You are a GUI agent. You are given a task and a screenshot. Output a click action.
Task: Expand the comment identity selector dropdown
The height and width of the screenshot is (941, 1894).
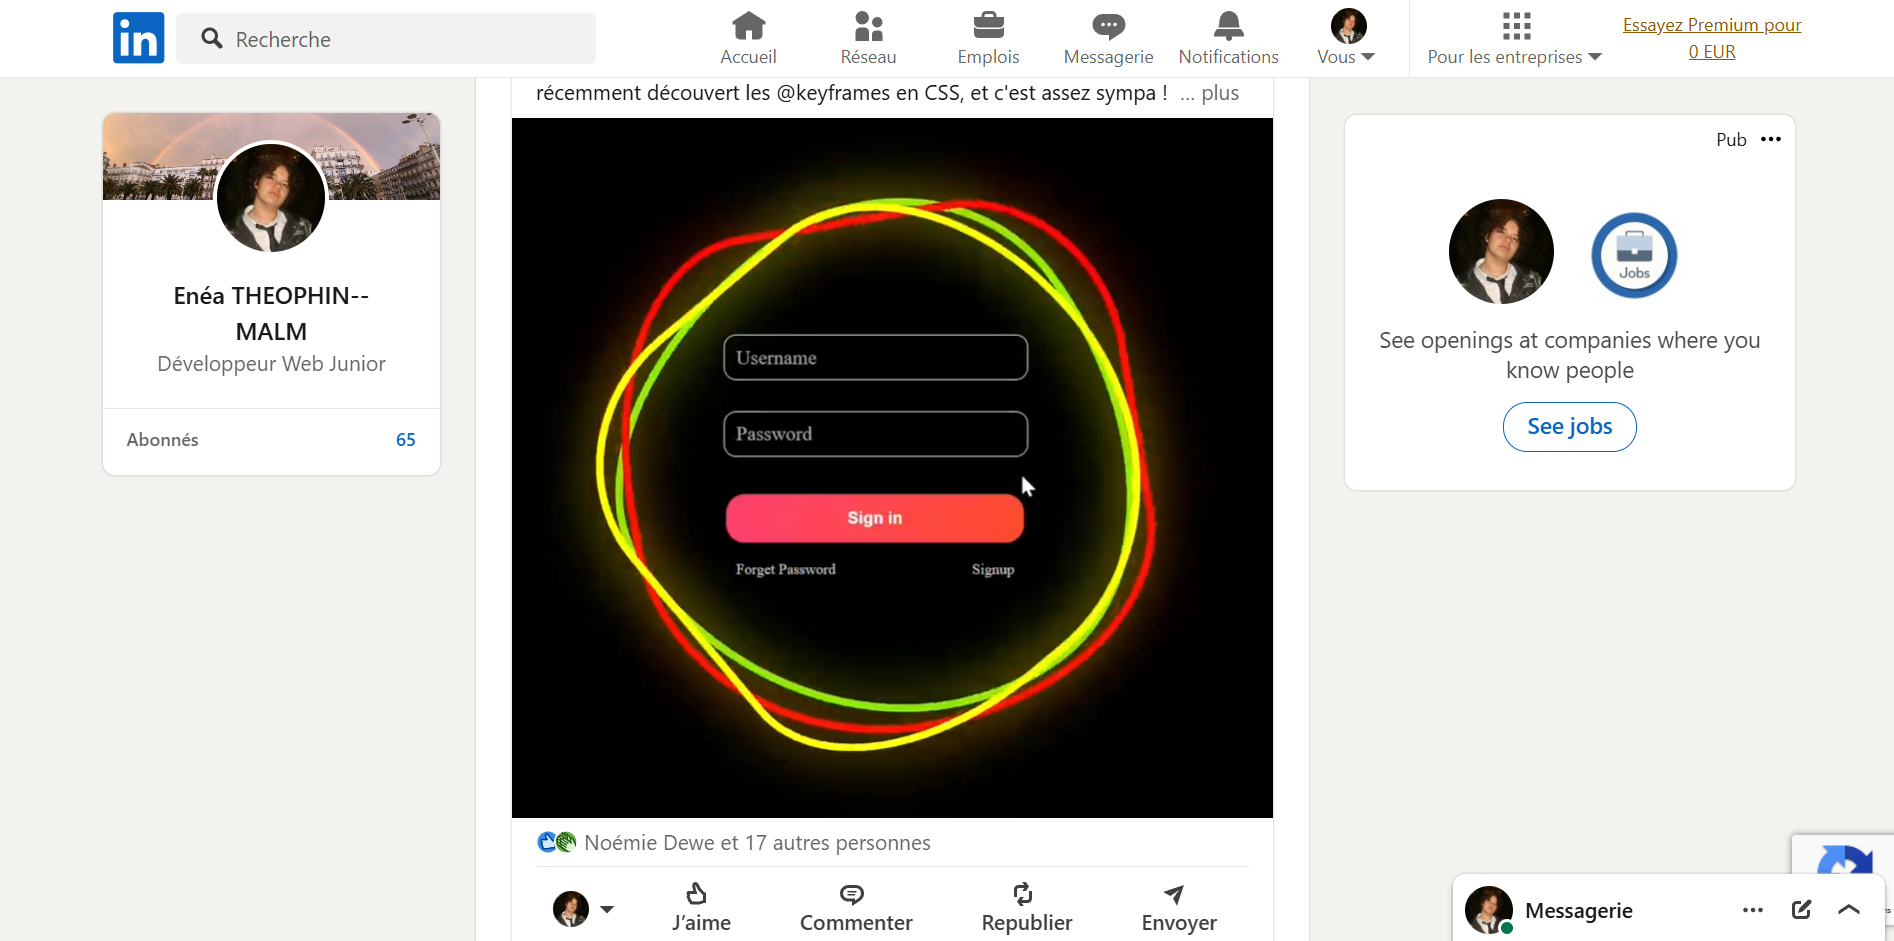pos(608,910)
